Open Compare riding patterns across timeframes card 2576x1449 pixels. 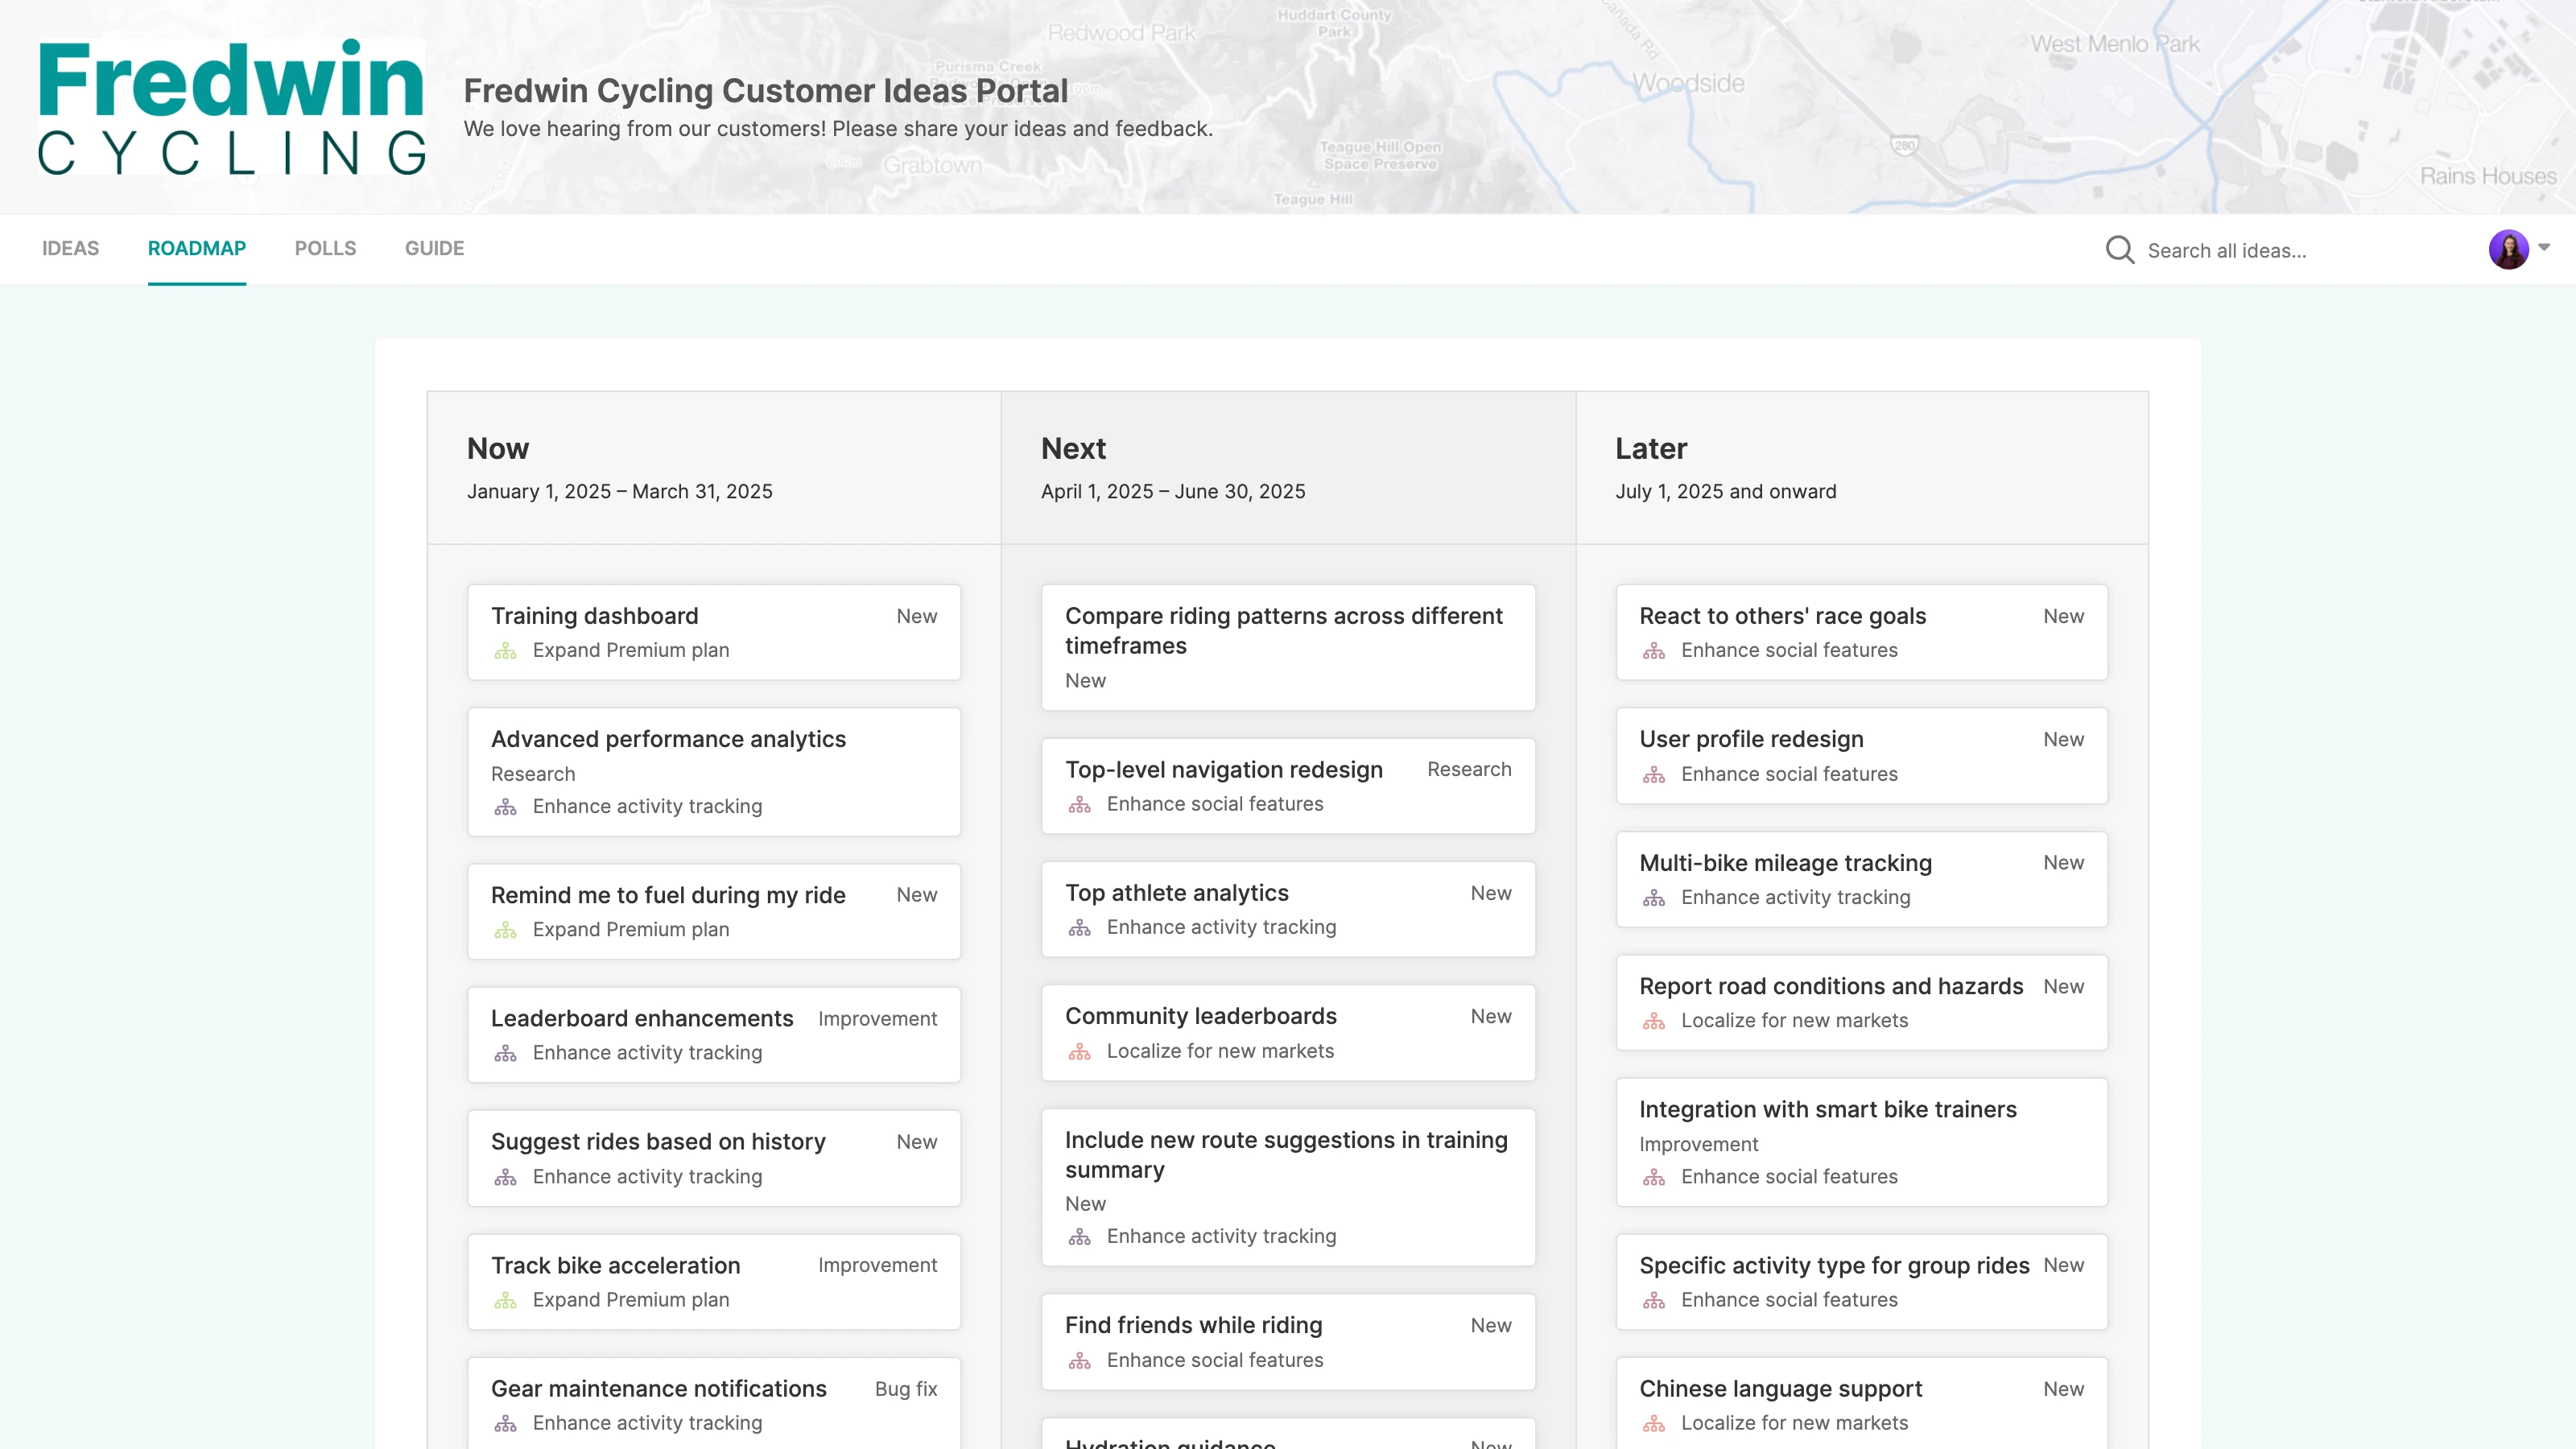coord(1283,630)
